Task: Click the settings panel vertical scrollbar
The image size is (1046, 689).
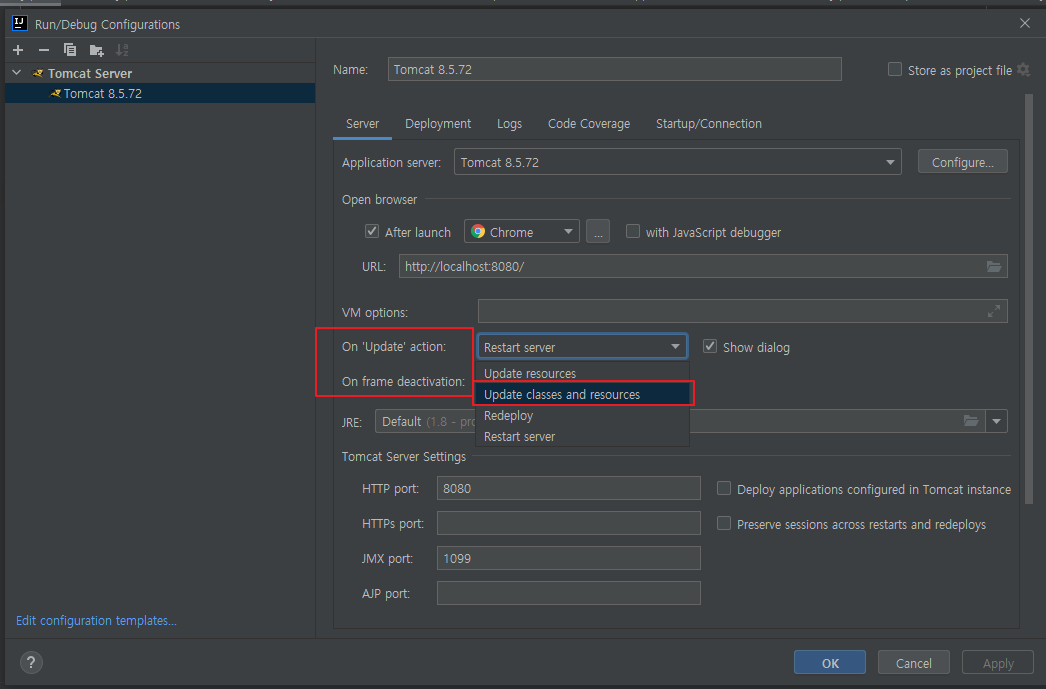Action: pyautogui.click(x=1028, y=300)
